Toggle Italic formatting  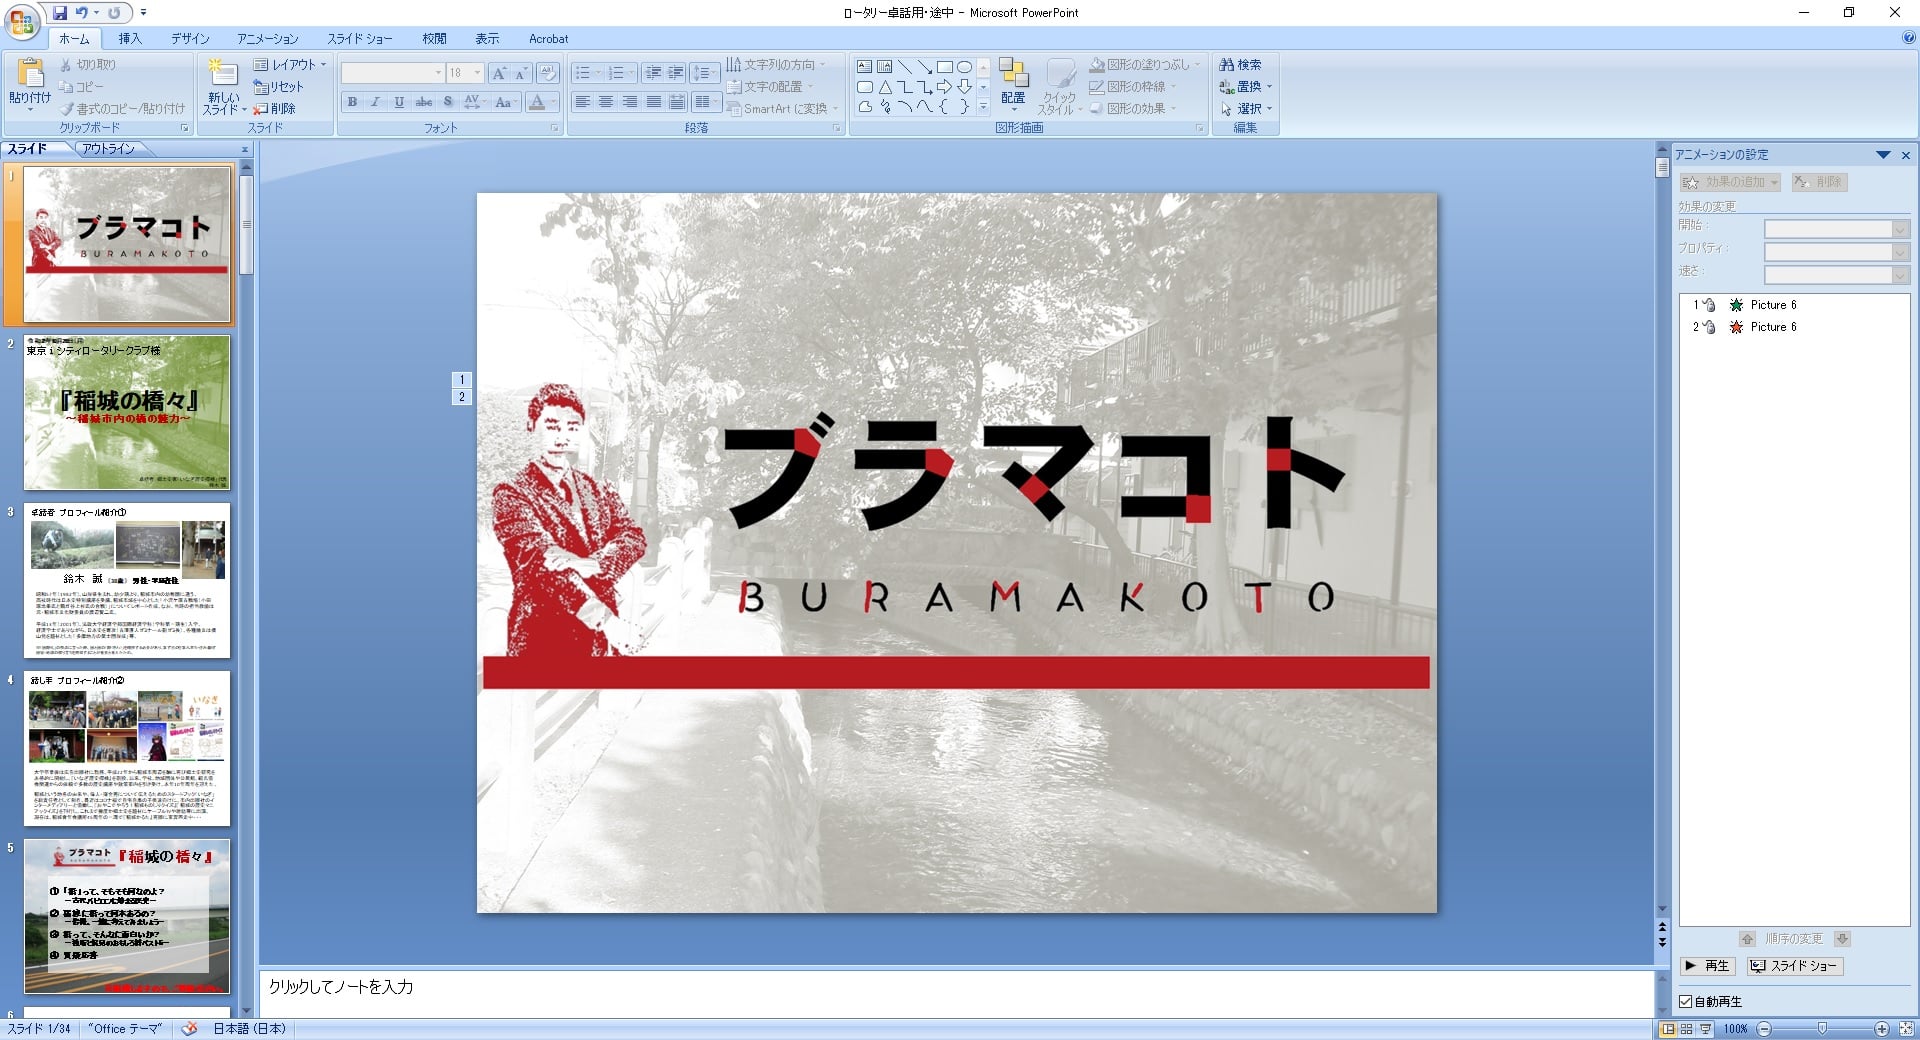(375, 102)
